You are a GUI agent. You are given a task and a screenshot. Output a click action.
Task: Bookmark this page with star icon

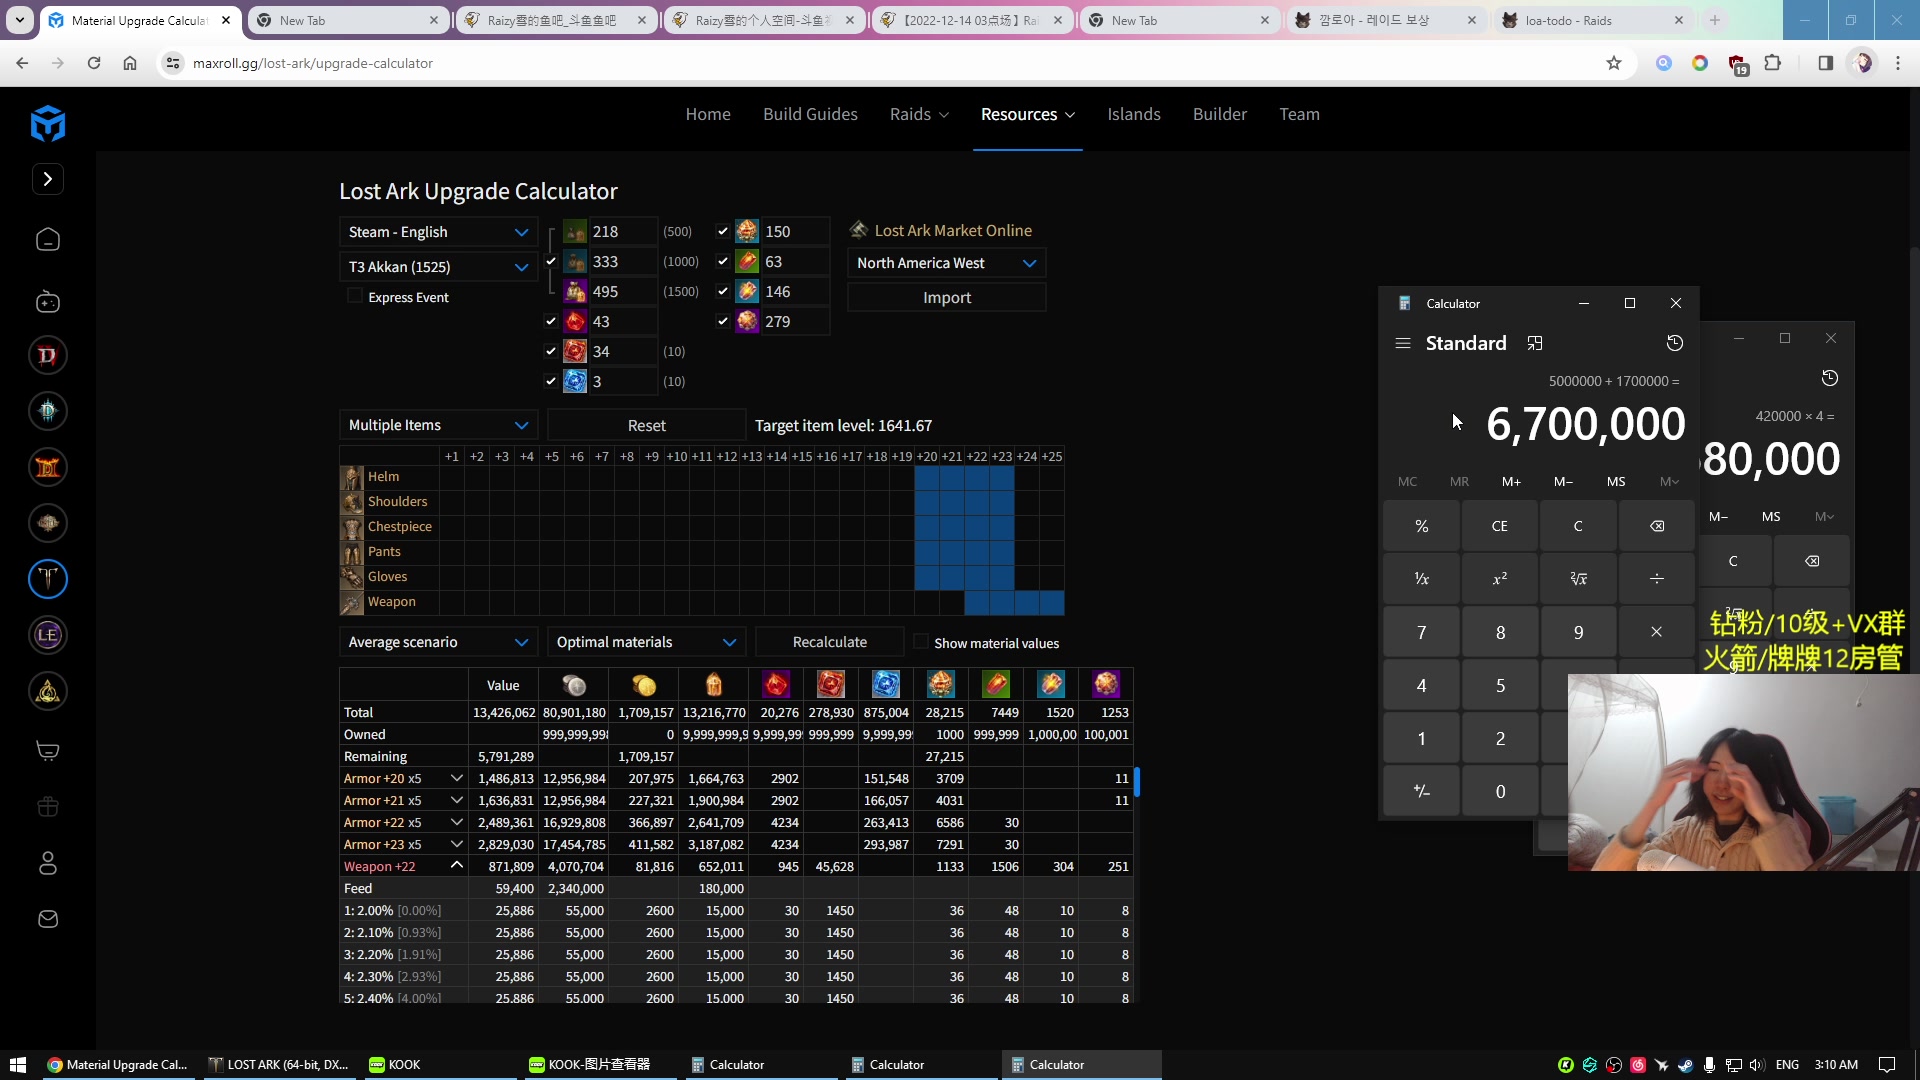coord(1613,63)
